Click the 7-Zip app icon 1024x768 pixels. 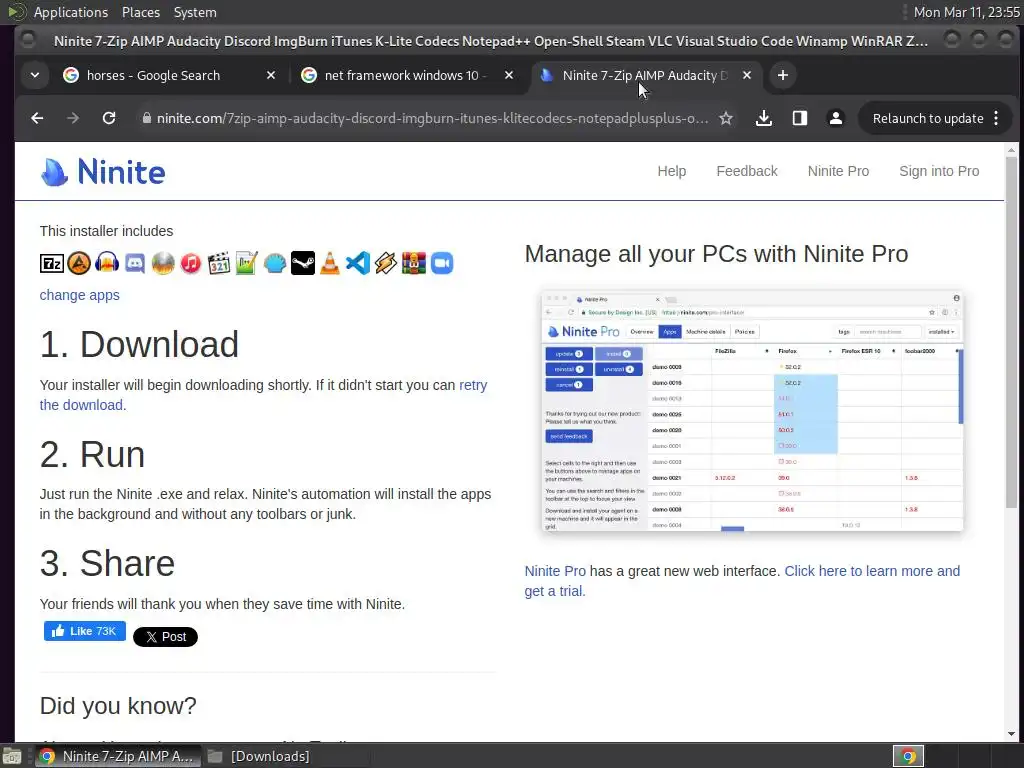[52, 263]
